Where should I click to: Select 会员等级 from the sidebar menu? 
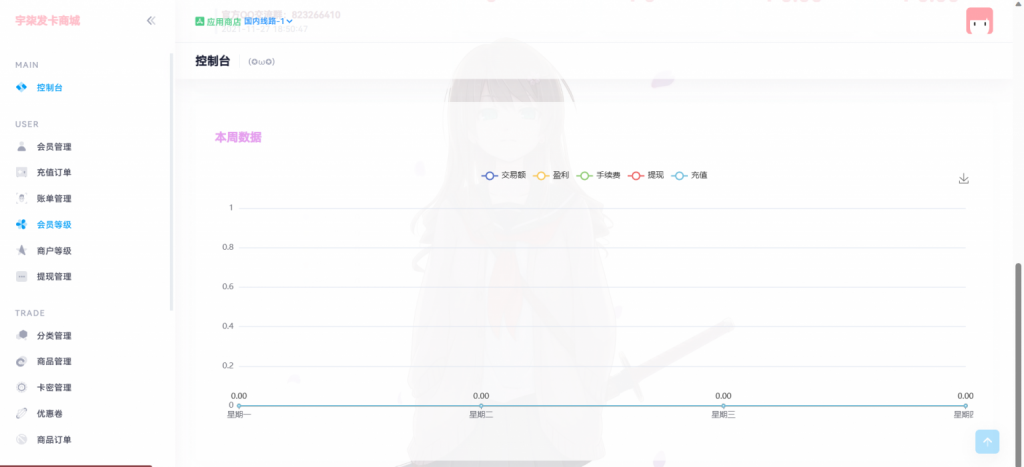click(x=54, y=225)
